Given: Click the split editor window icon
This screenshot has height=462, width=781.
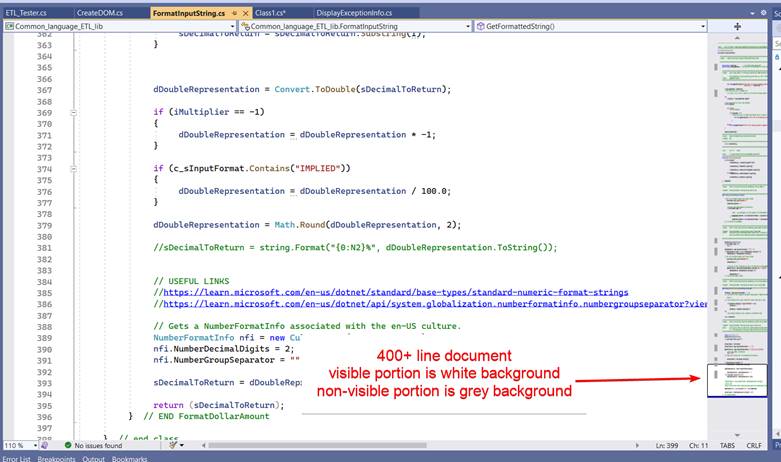Looking at the screenshot, I should [737, 26].
